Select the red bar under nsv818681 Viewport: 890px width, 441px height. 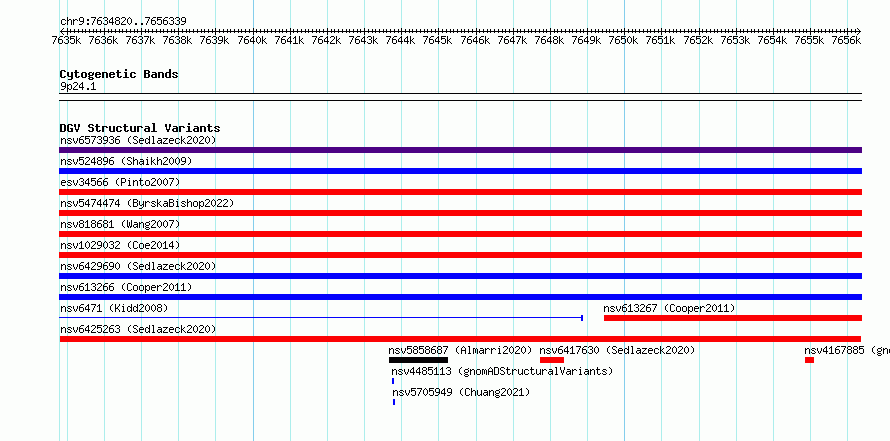(460, 234)
